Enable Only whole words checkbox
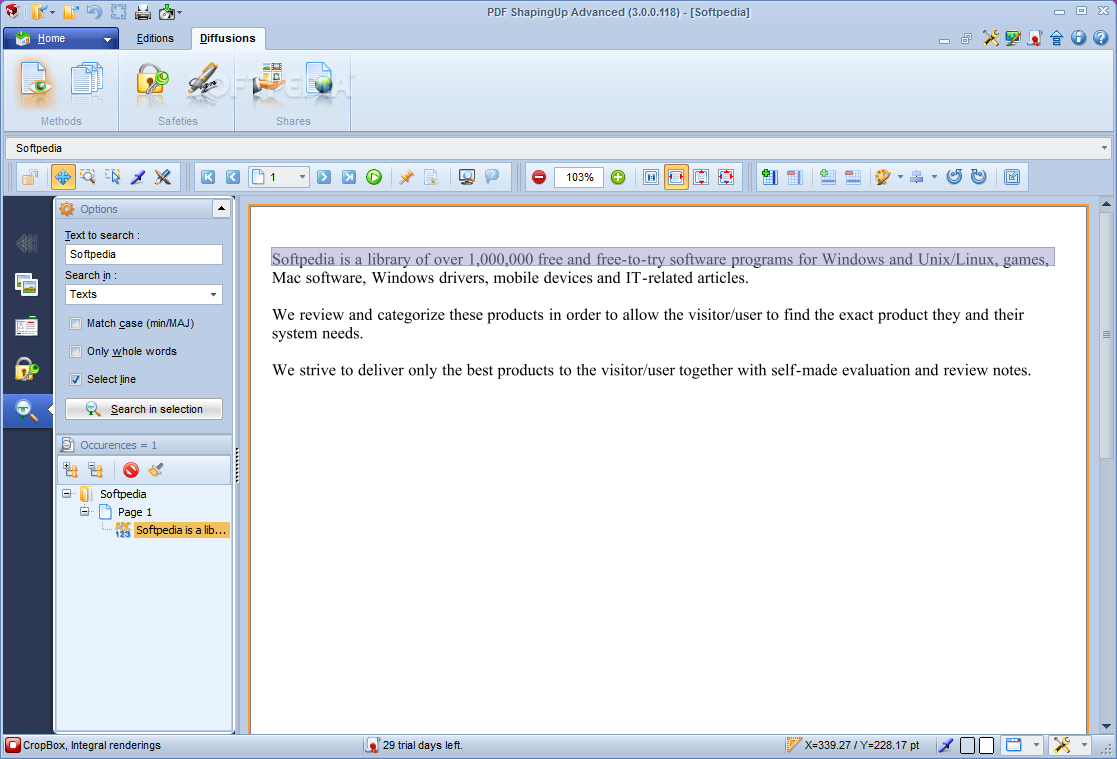 tap(76, 351)
